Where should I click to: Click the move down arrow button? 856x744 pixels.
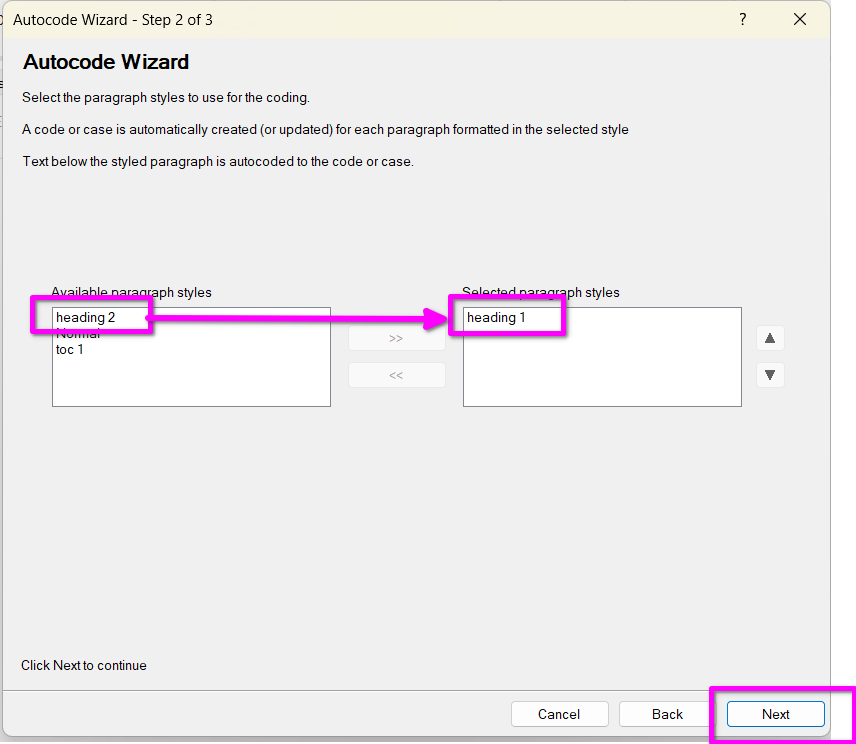pyautogui.click(x=770, y=376)
